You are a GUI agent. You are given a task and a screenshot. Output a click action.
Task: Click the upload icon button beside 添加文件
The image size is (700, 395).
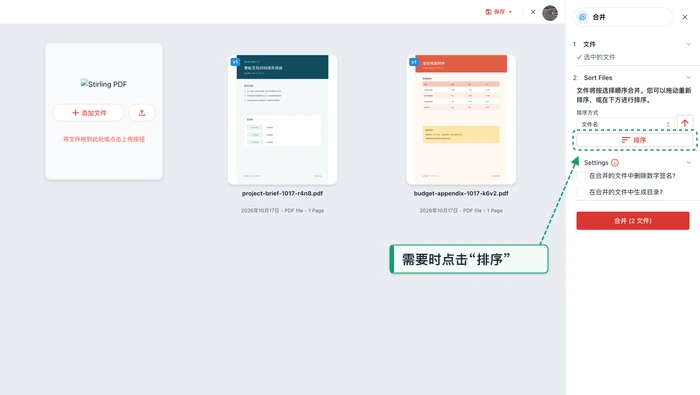pyautogui.click(x=142, y=113)
